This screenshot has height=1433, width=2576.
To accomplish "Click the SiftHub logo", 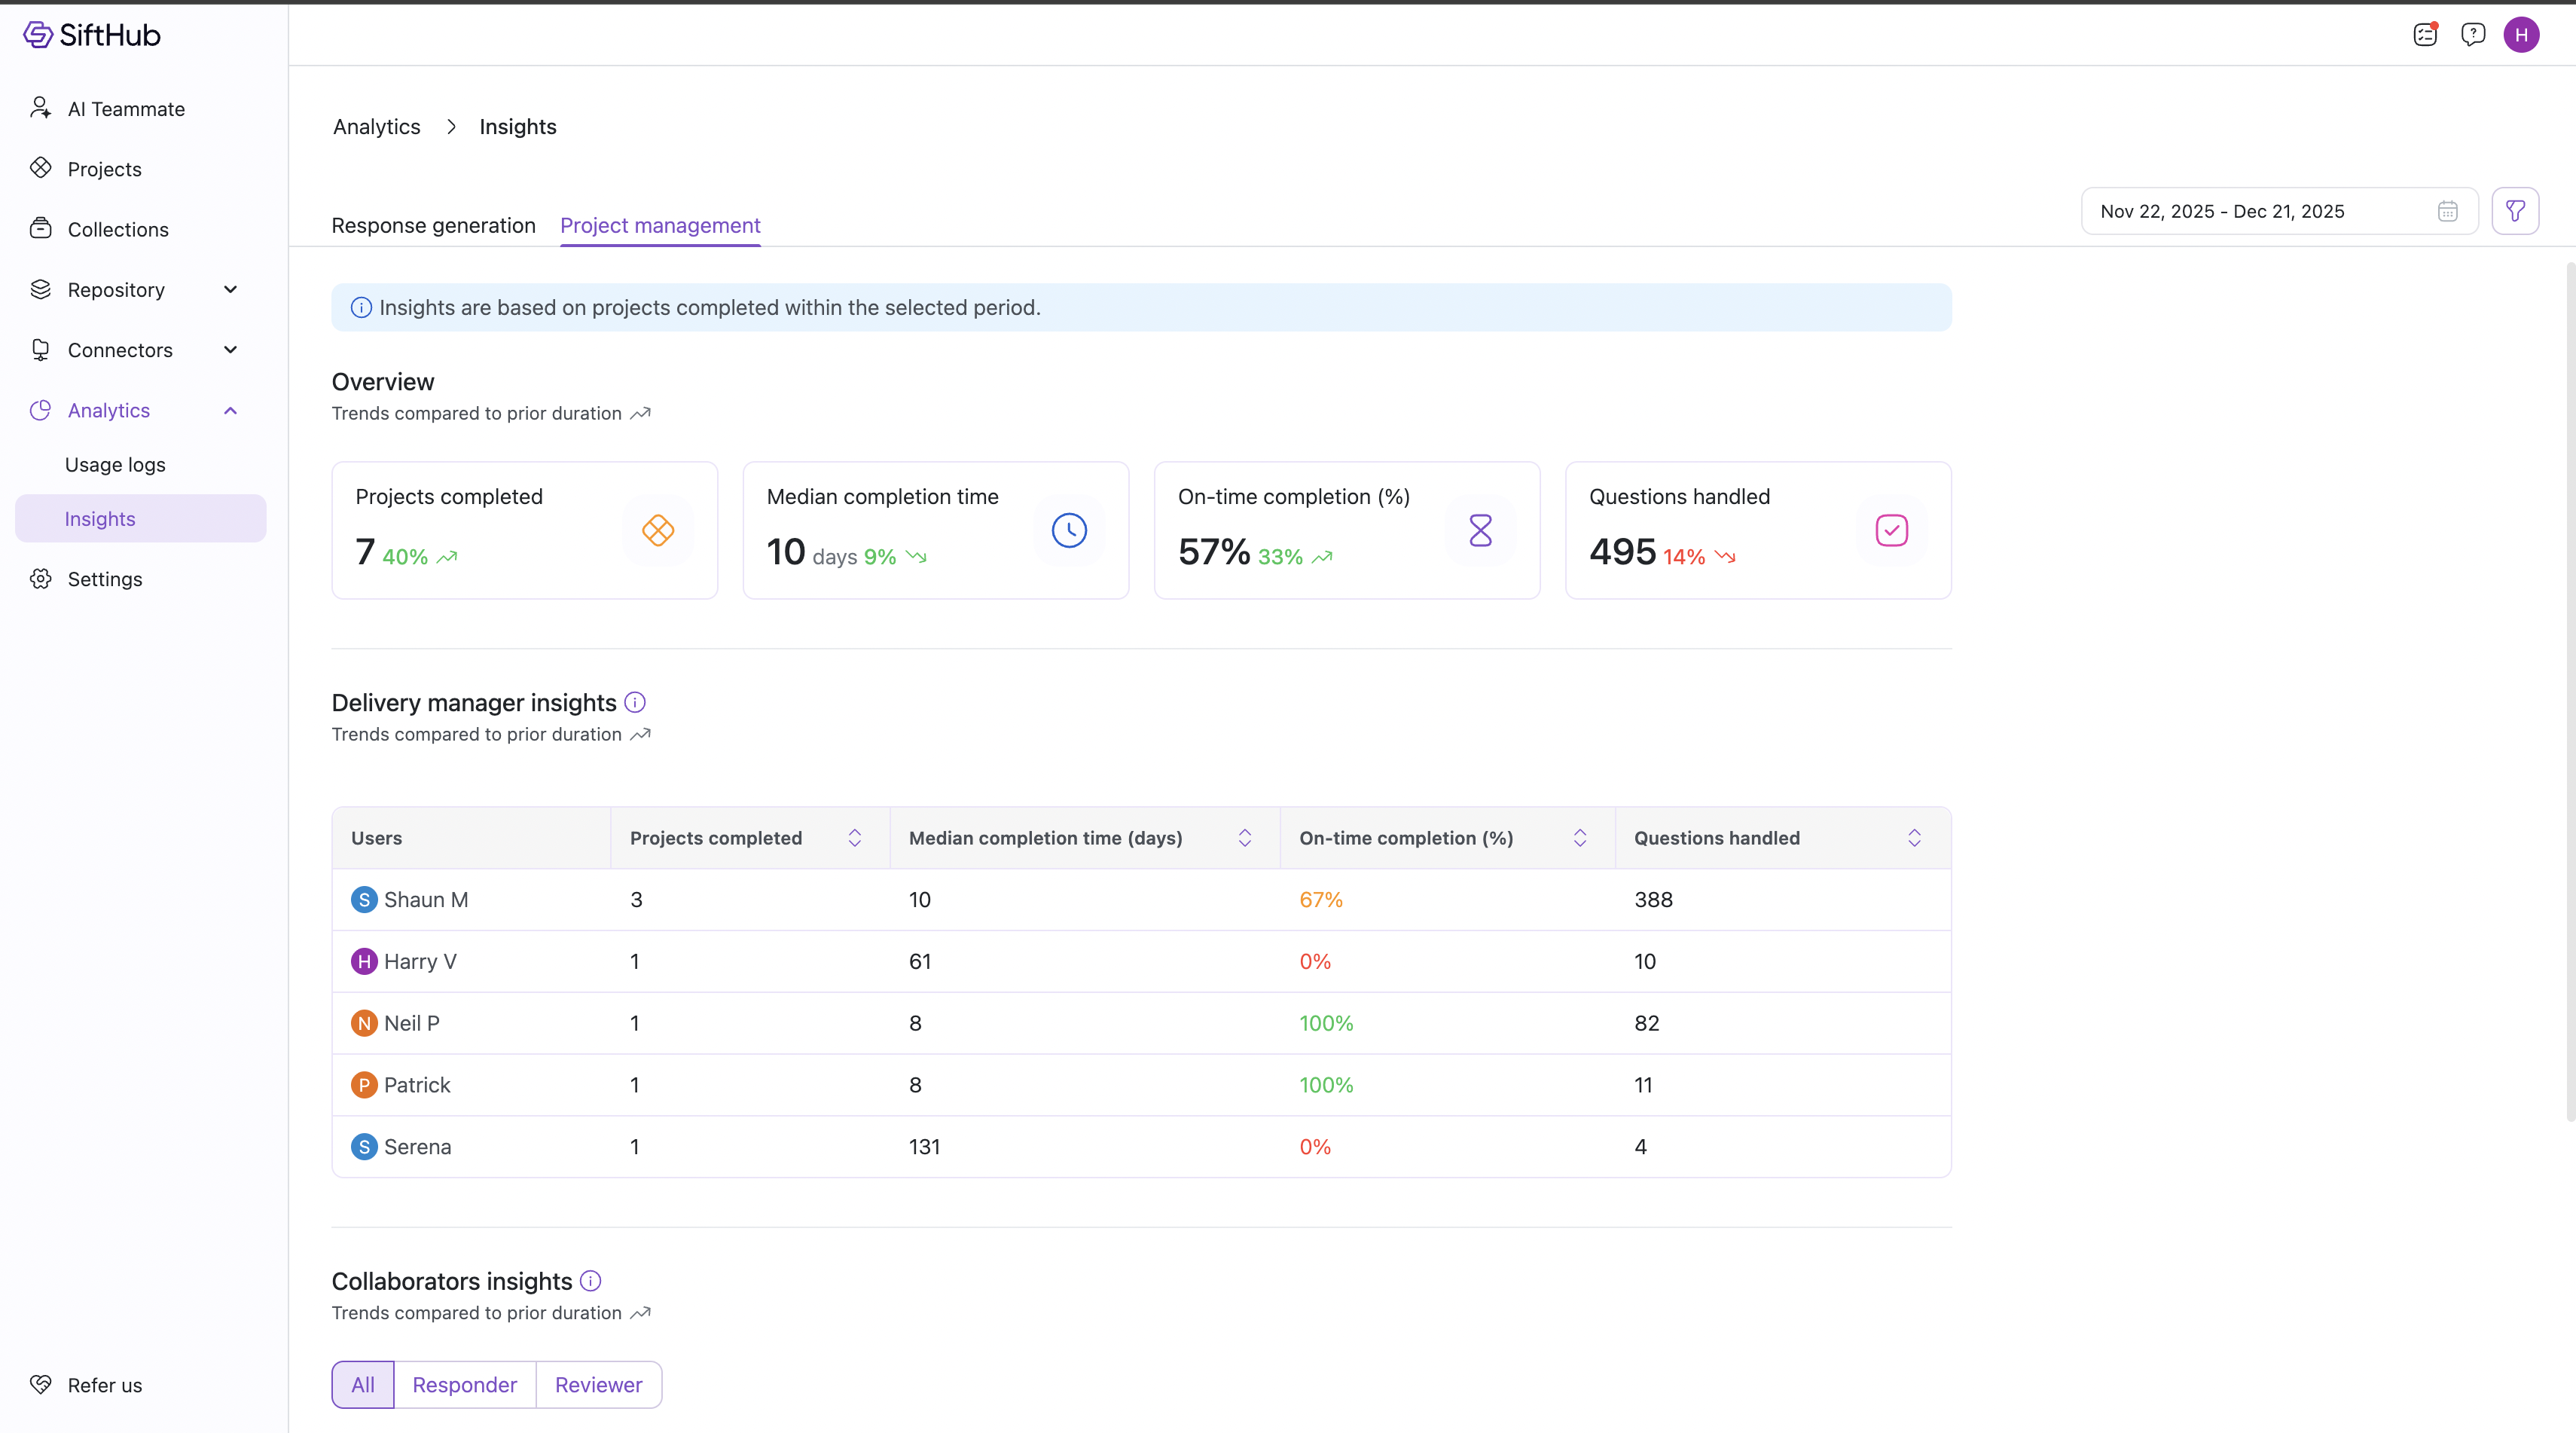I will coord(92,35).
